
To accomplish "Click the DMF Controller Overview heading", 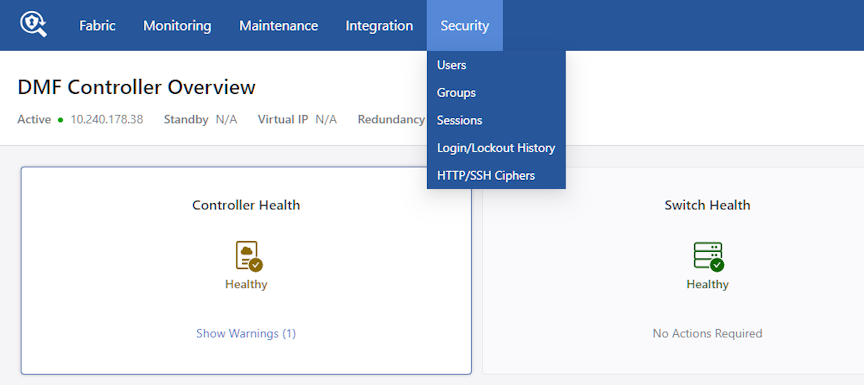I will tap(137, 87).
